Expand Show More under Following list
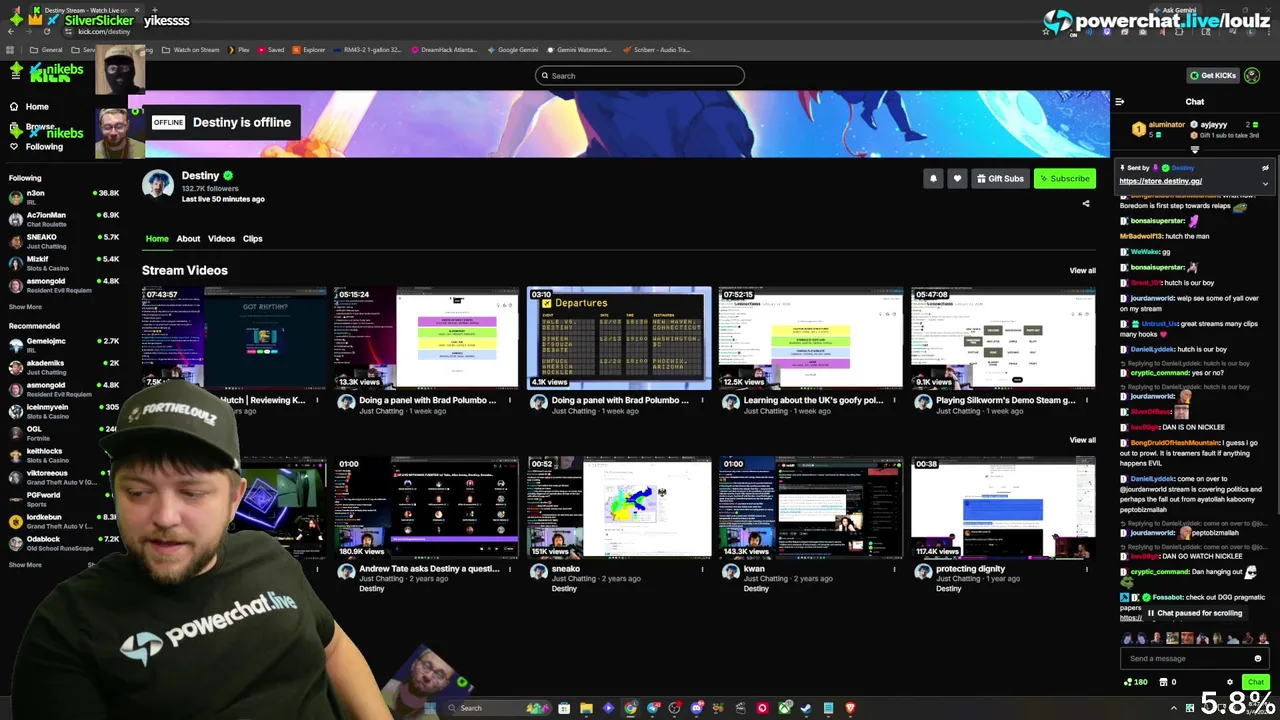Screen dimensions: 1280x720 (x=26, y=307)
